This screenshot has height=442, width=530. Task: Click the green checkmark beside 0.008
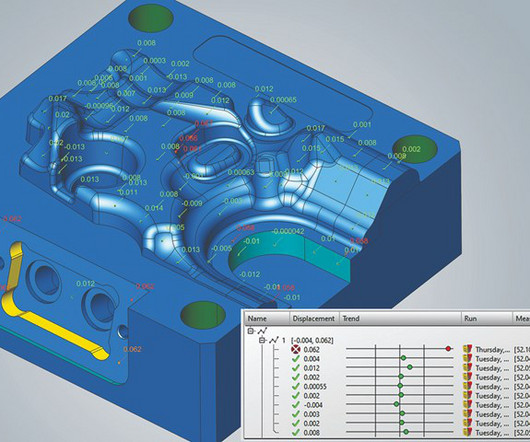pyautogui.click(x=296, y=432)
